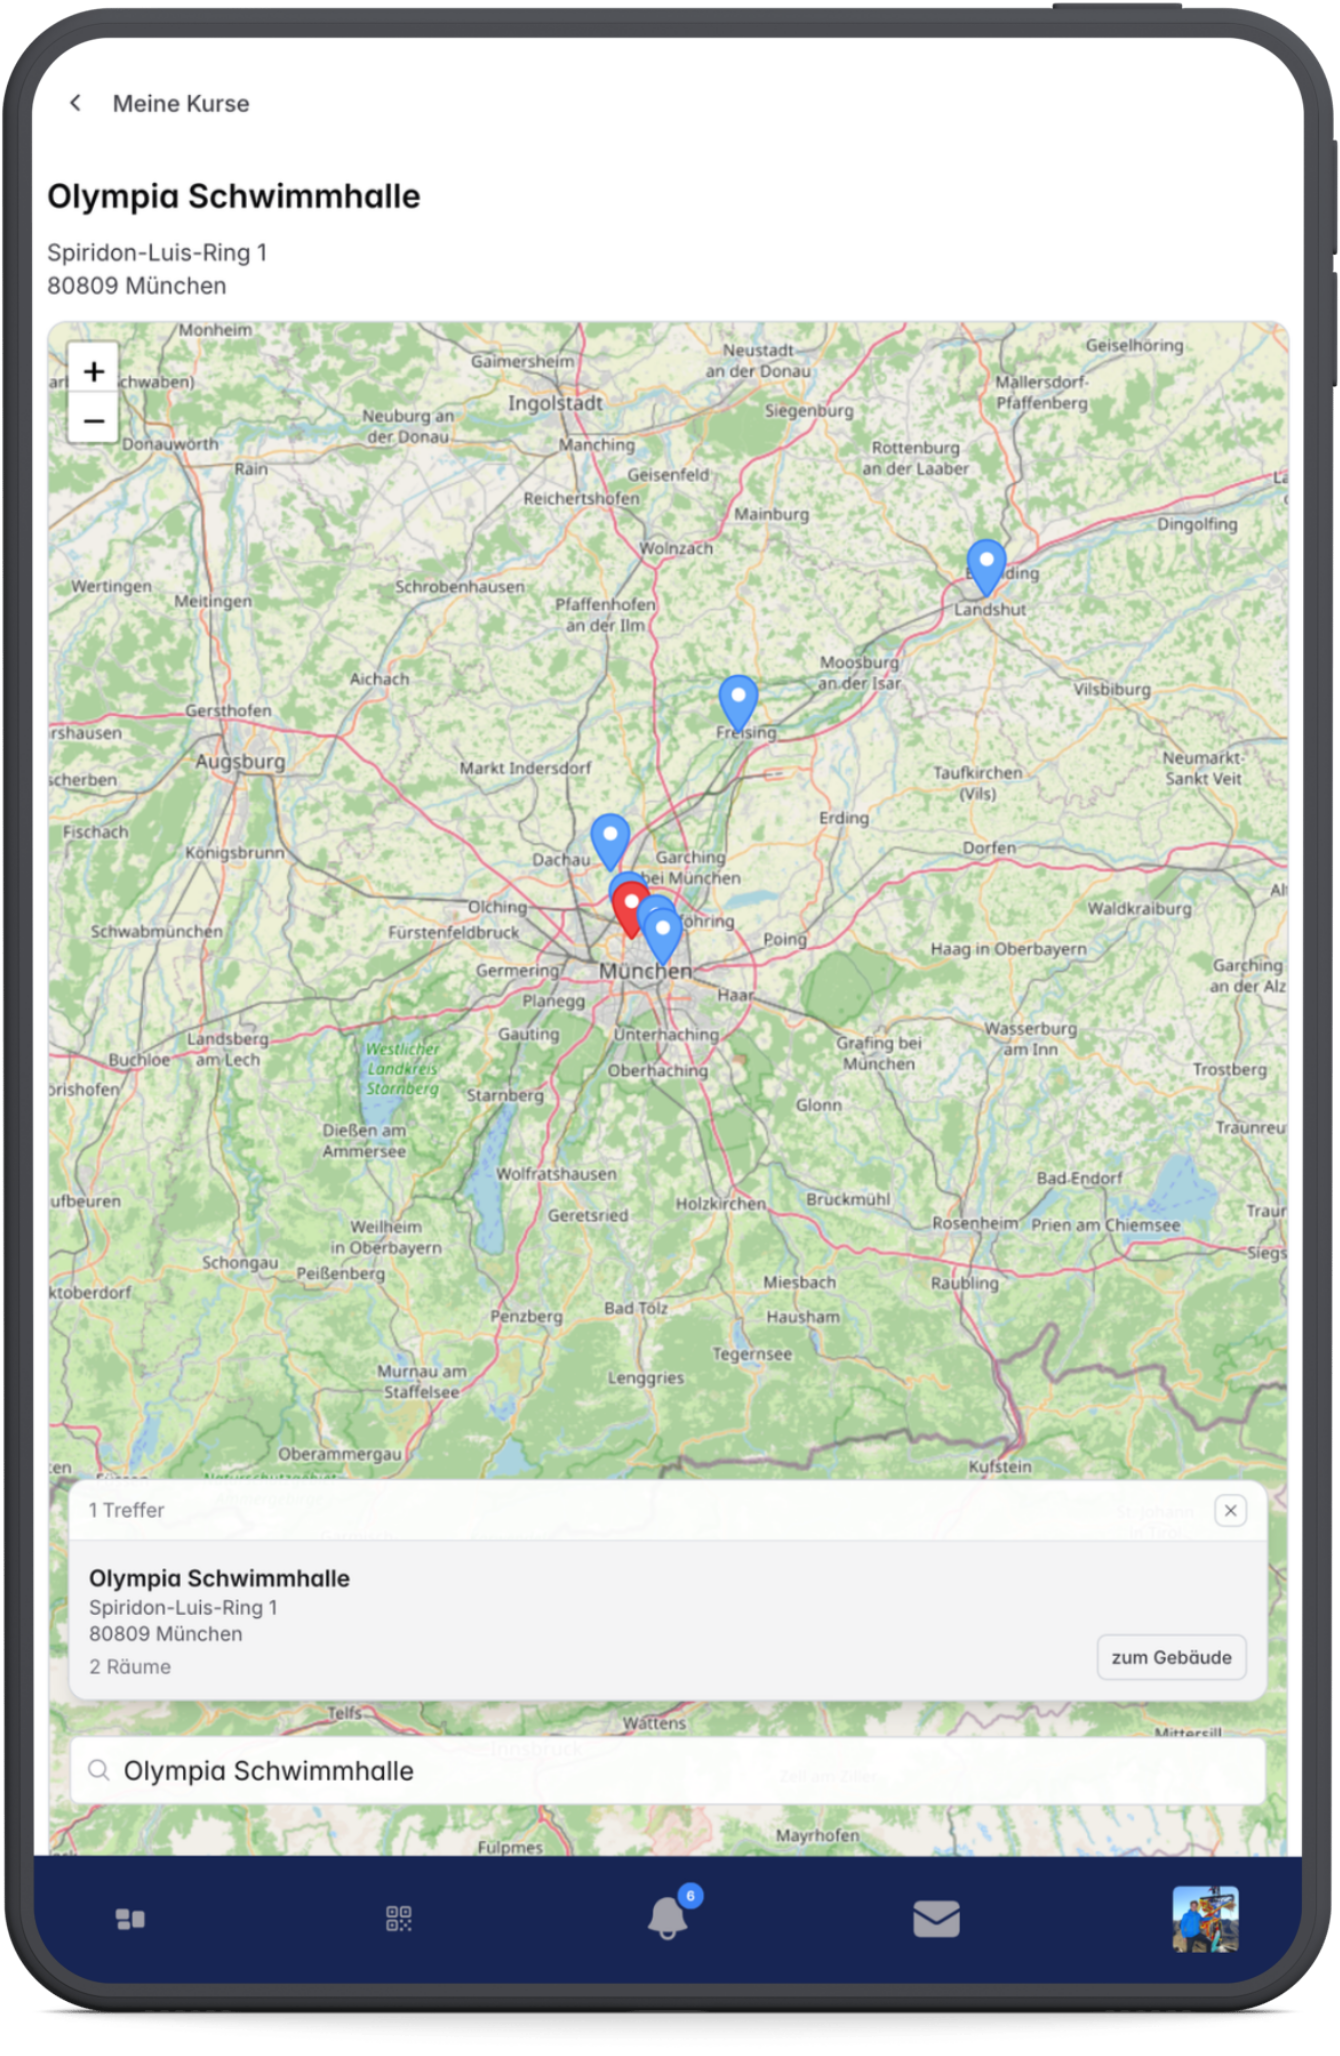The height and width of the screenshot is (2056, 1340).
Task: Click the search field containing Olympia Schwimmhalle
Action: [x=668, y=1771]
